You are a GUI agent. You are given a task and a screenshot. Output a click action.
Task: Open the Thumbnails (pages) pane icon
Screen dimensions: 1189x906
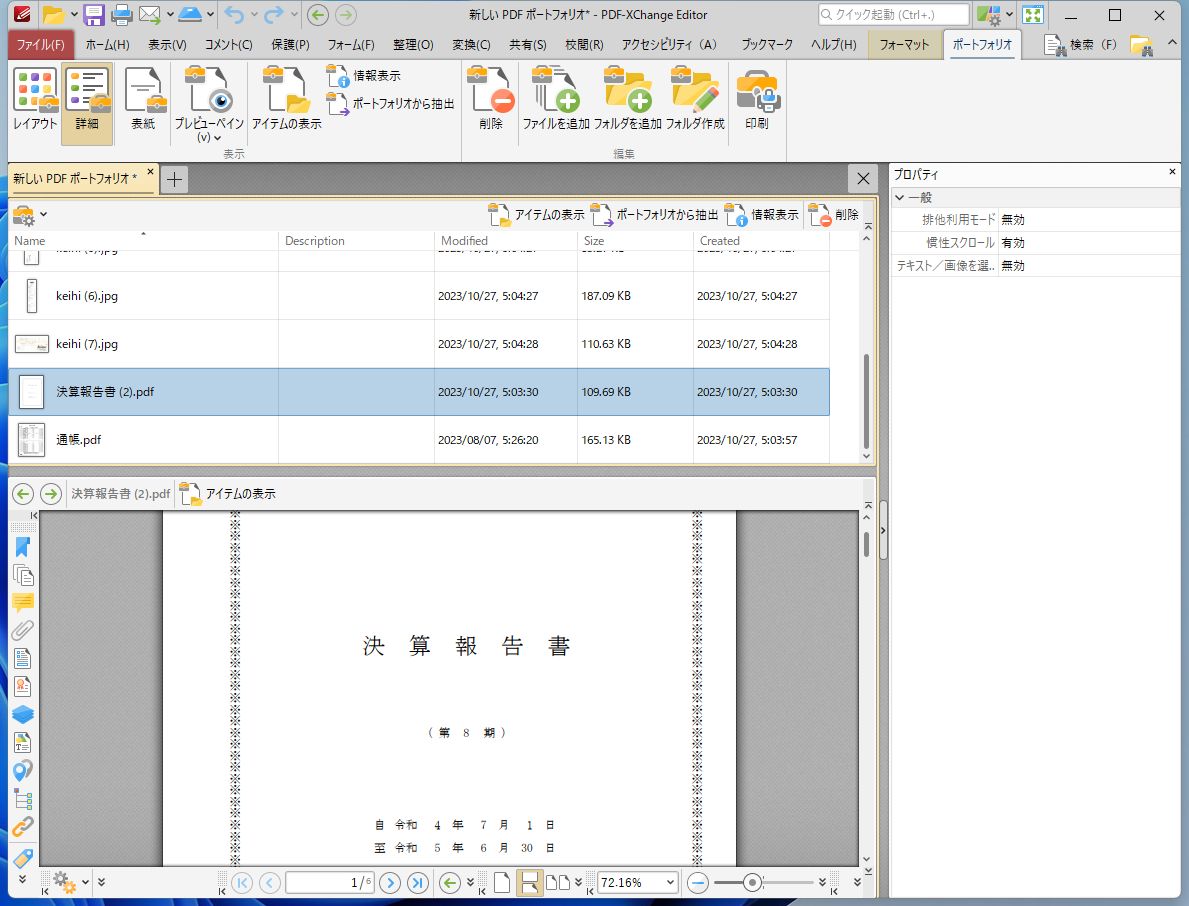[23, 575]
